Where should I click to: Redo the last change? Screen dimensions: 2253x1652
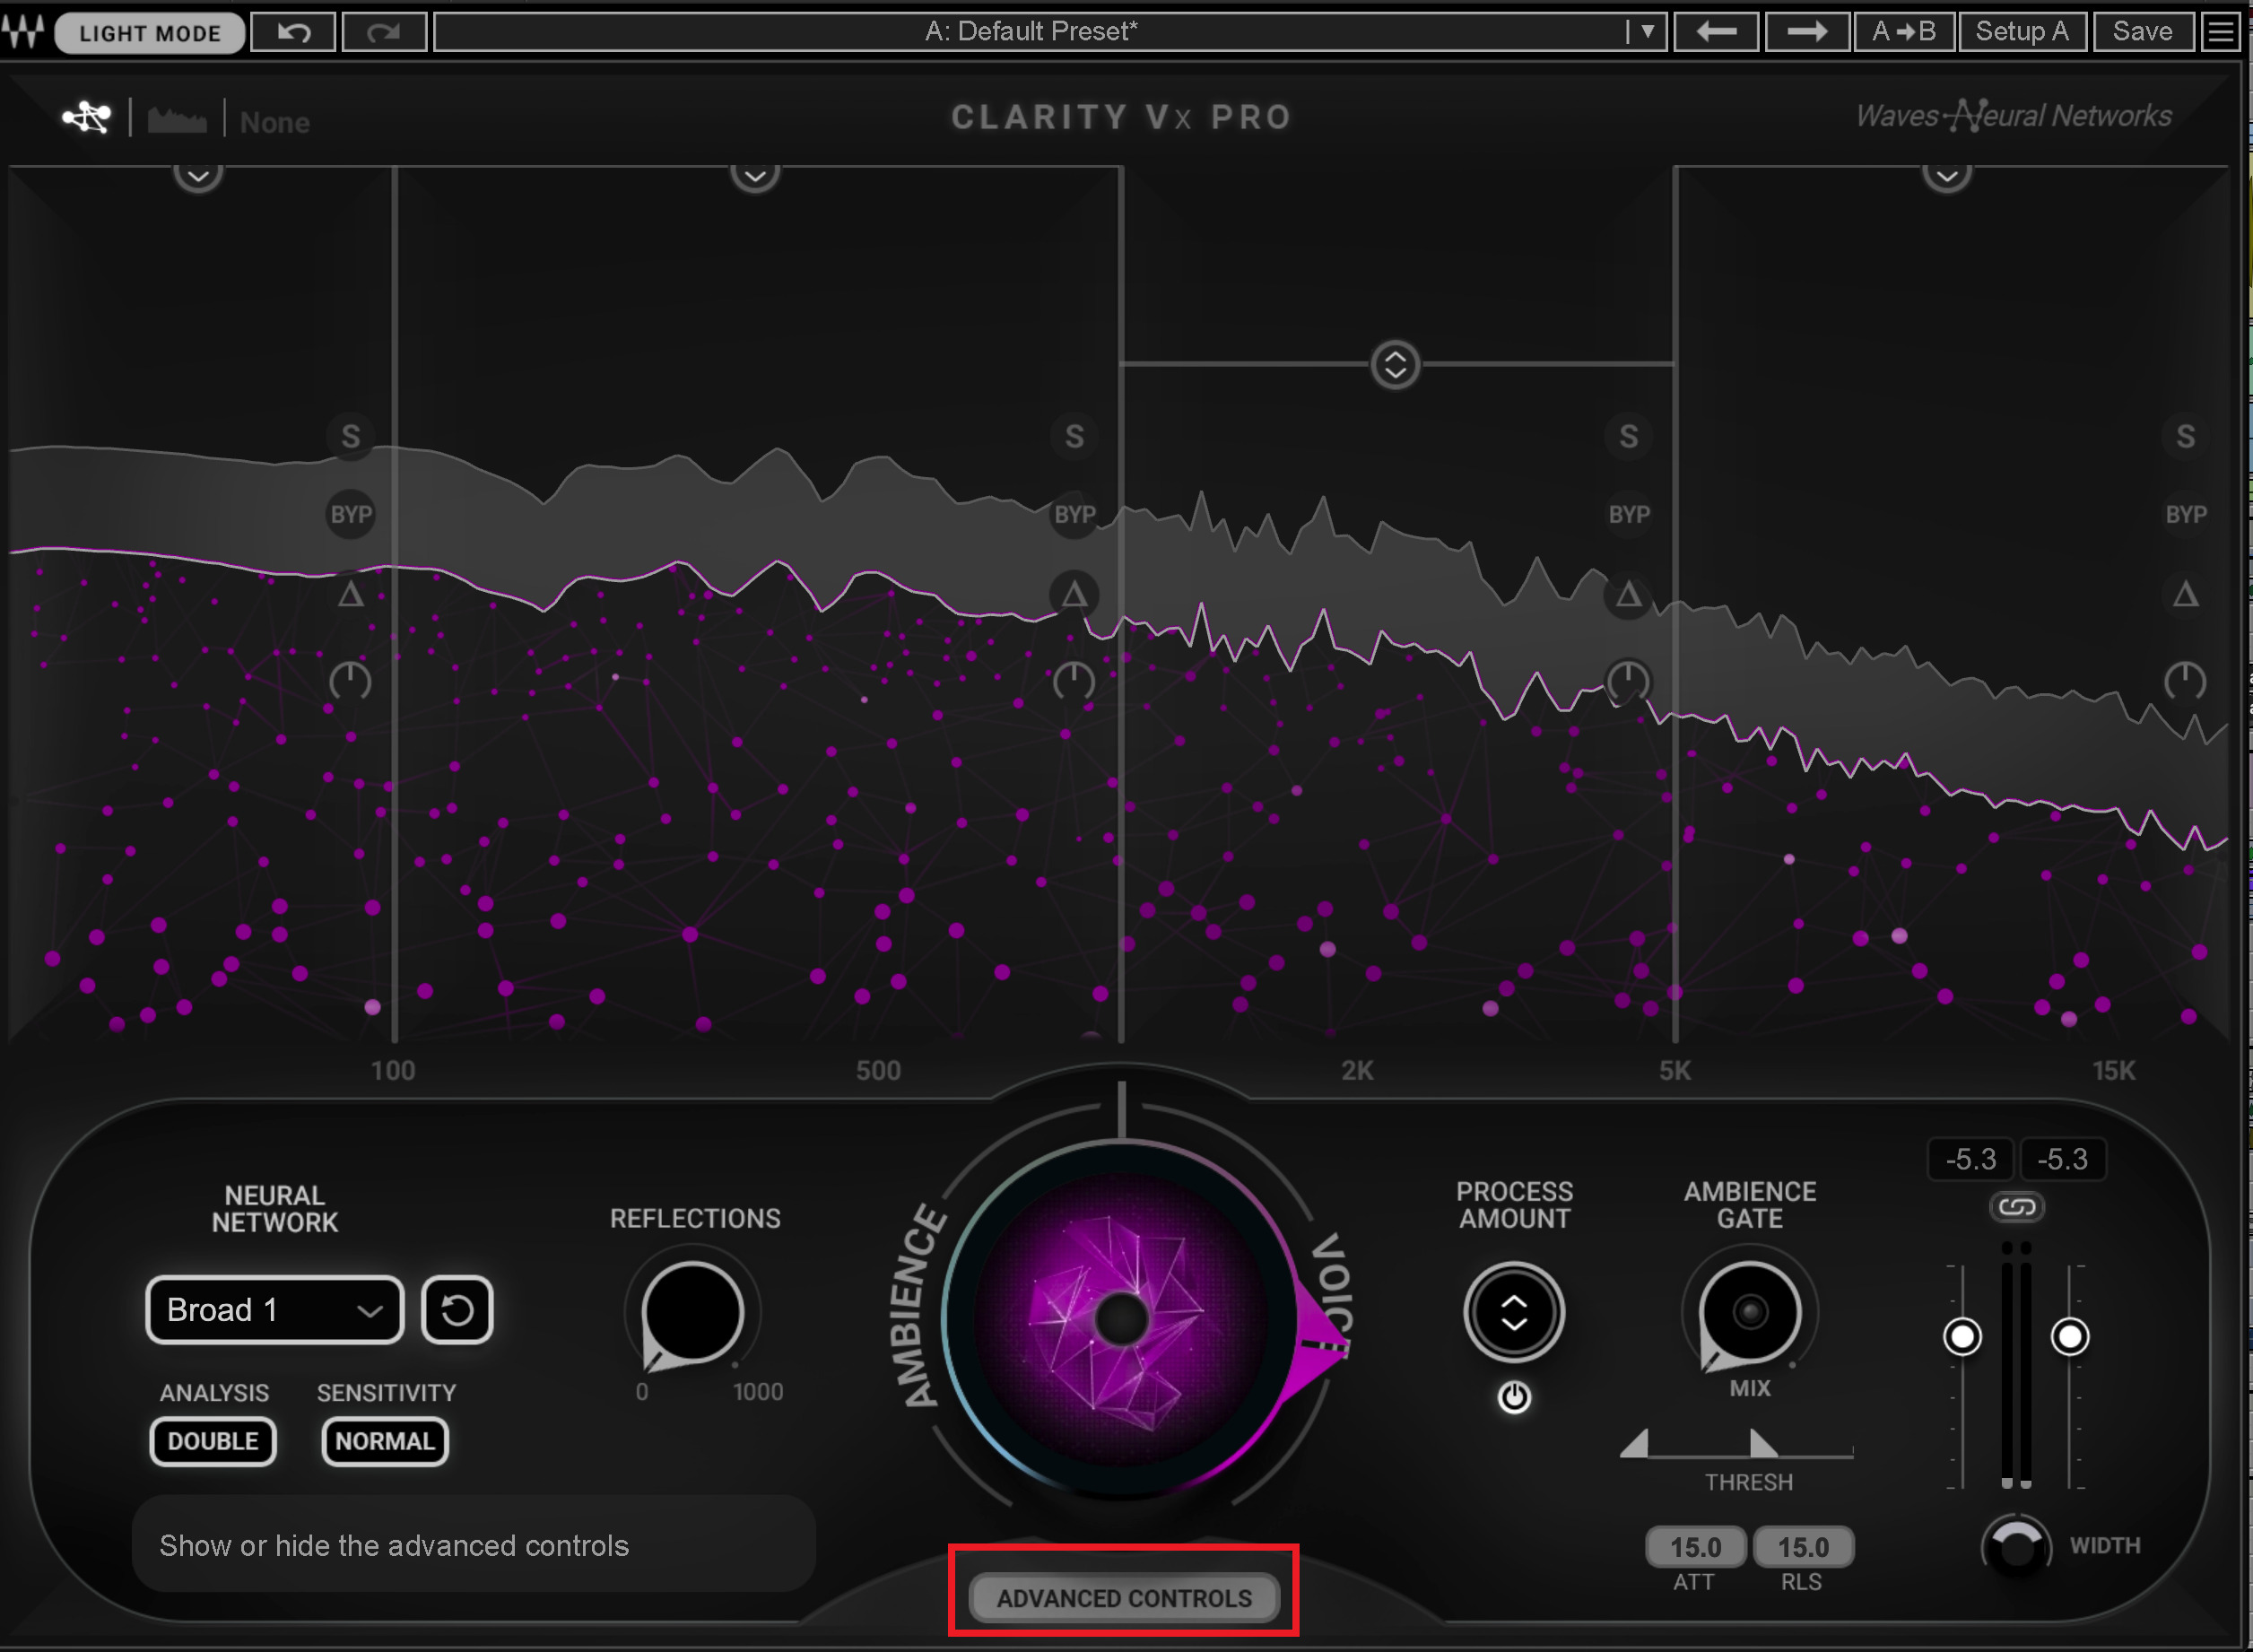(383, 32)
